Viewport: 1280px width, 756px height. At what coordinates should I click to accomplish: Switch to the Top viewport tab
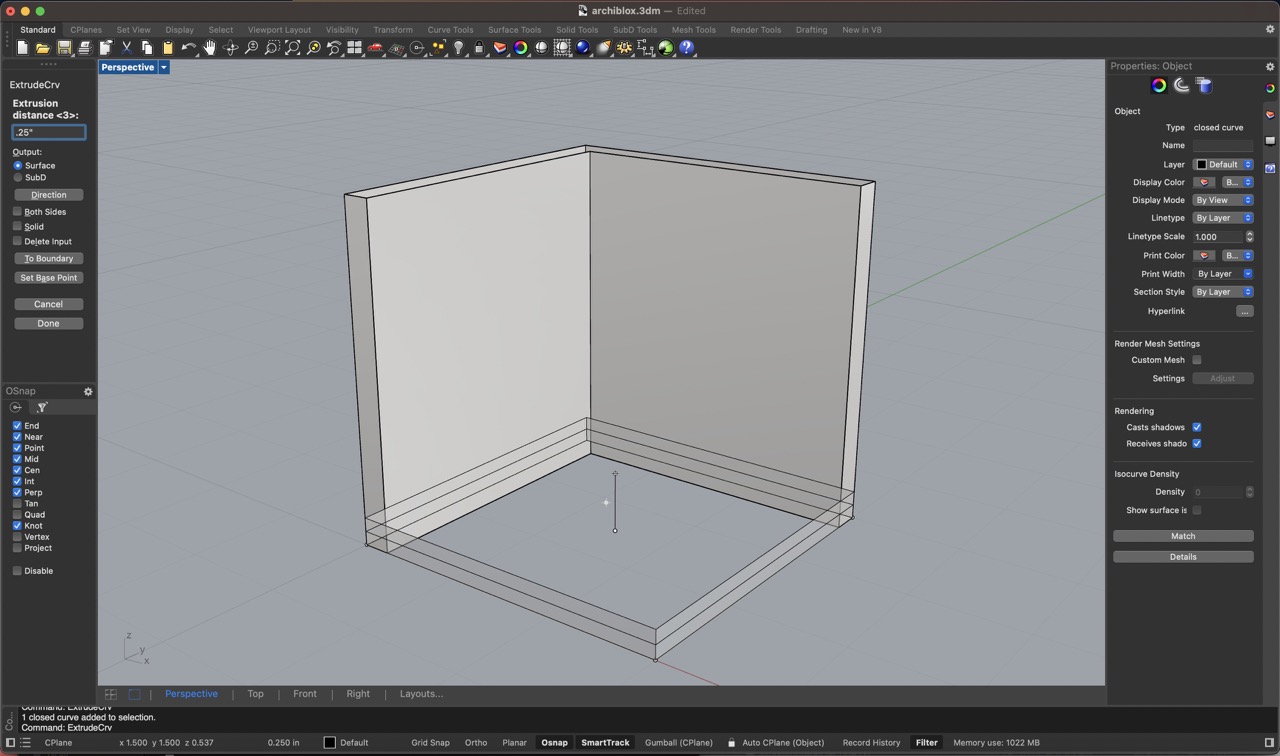(256, 694)
